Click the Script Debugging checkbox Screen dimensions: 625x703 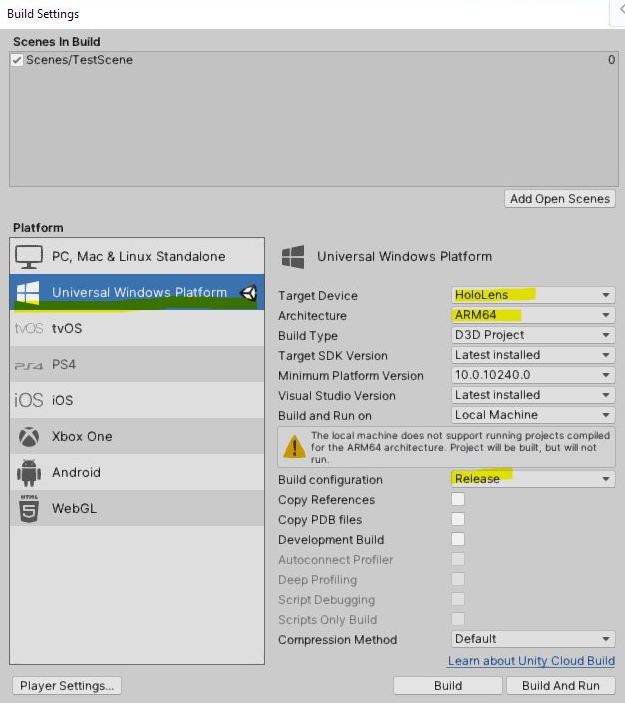[x=458, y=599]
